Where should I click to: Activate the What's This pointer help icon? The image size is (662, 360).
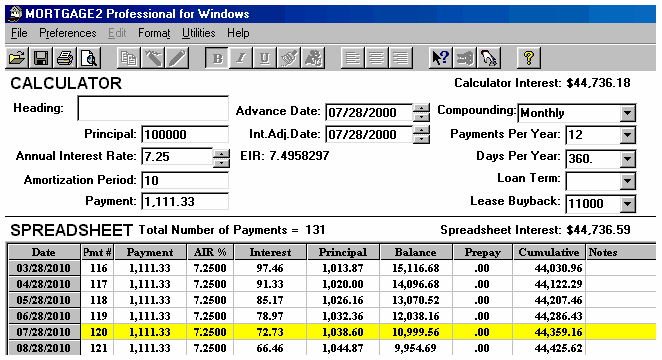click(x=441, y=58)
